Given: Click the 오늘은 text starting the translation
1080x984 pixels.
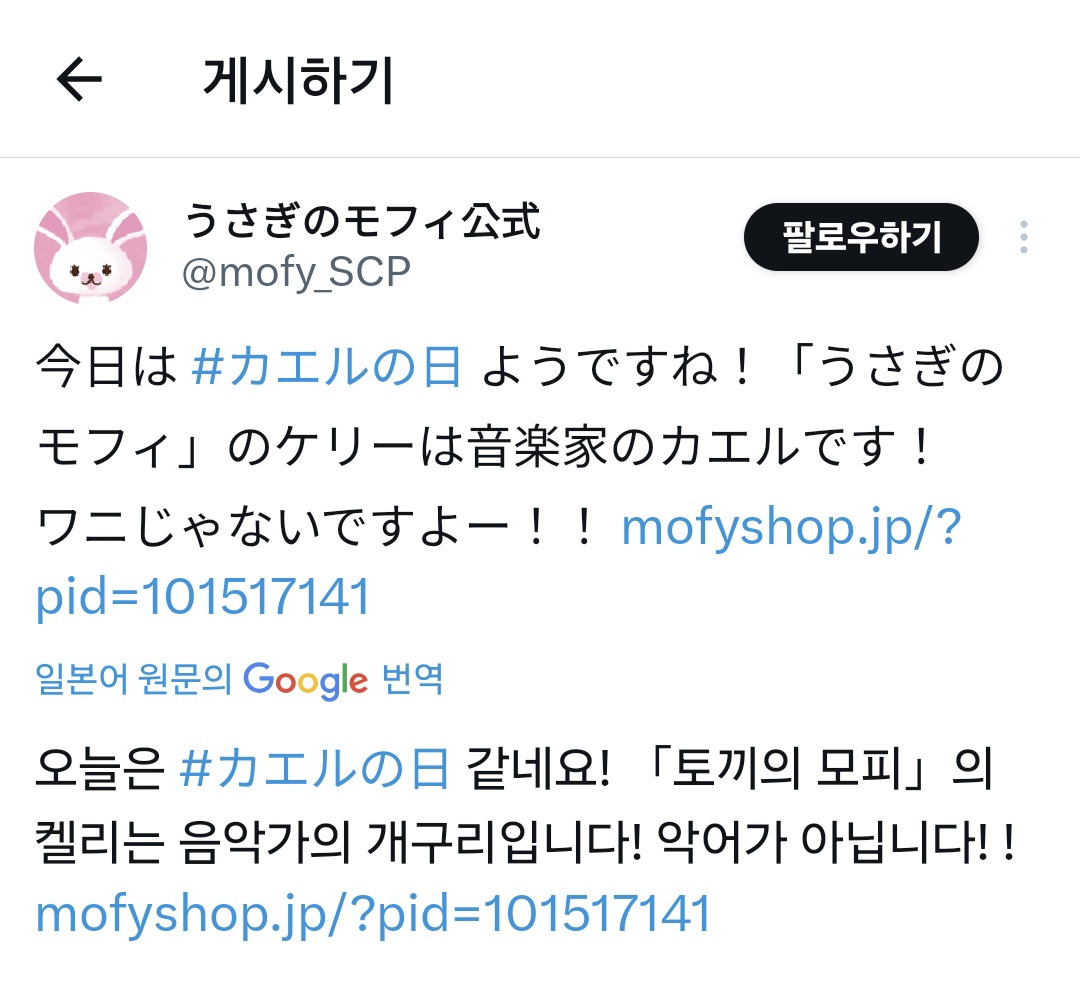Looking at the screenshot, I should coord(100,769).
